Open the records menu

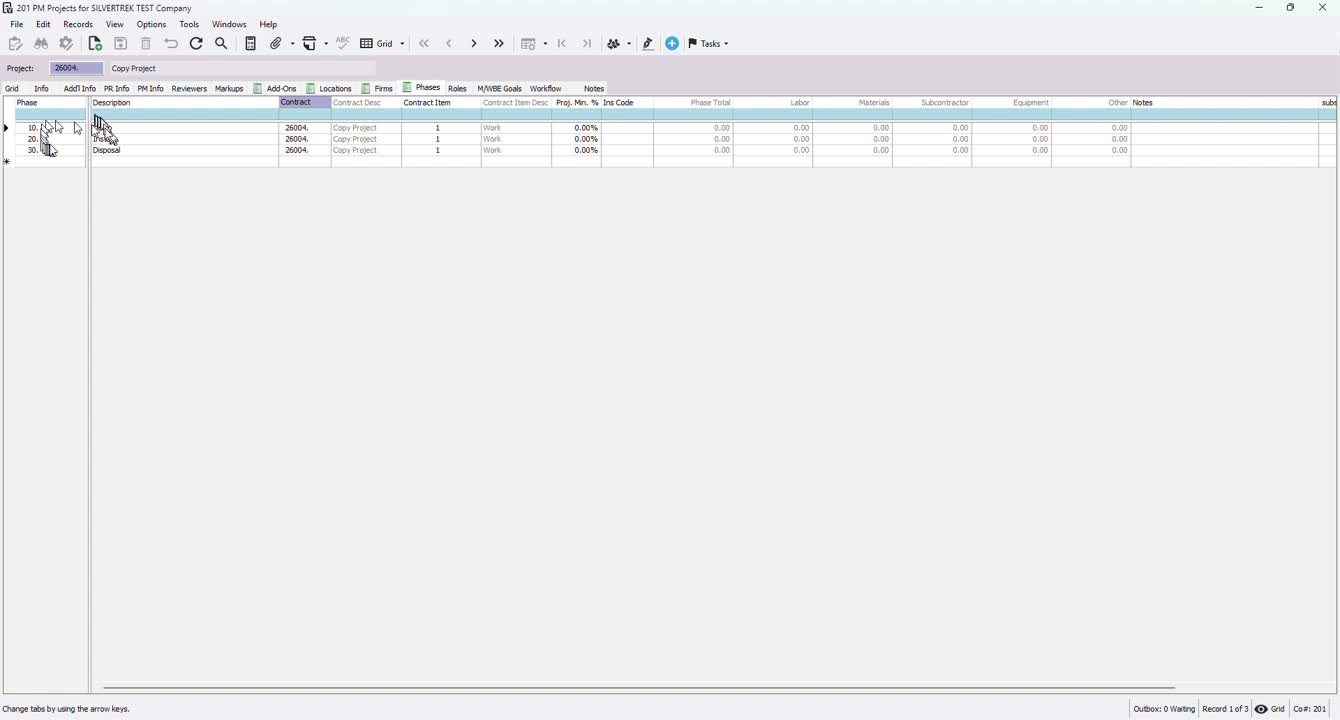[x=78, y=25]
